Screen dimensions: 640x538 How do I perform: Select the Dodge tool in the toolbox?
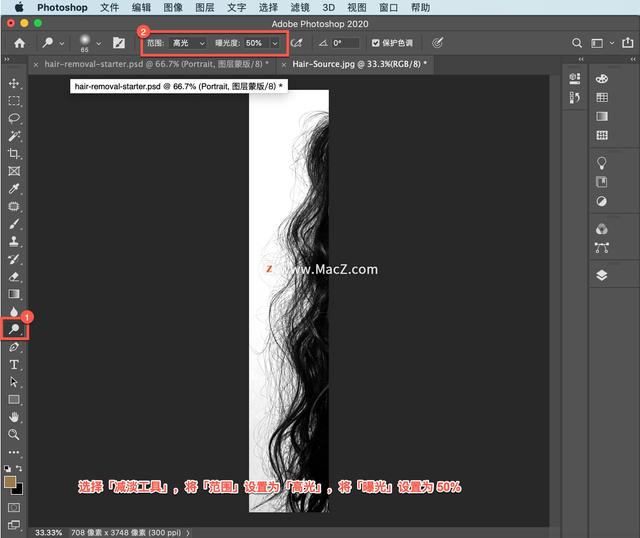point(14,329)
